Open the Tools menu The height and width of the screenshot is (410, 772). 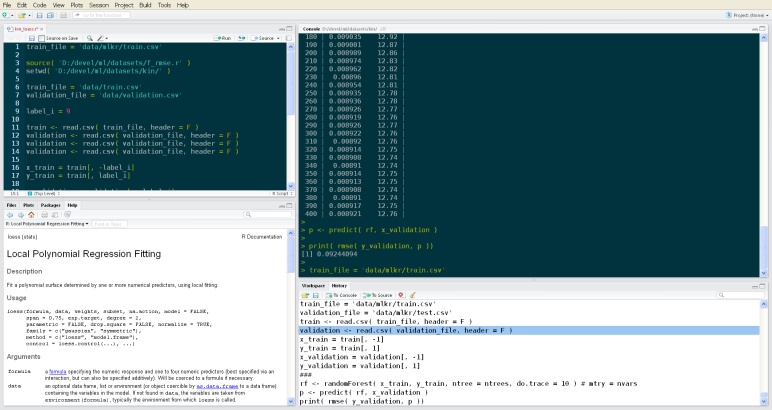(164, 5)
